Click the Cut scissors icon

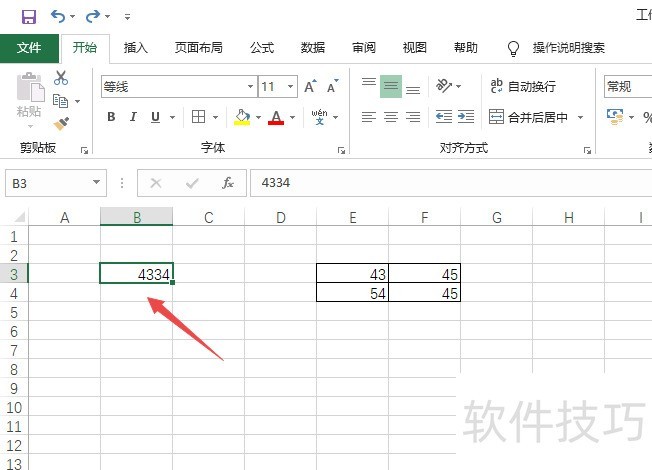click(x=61, y=77)
